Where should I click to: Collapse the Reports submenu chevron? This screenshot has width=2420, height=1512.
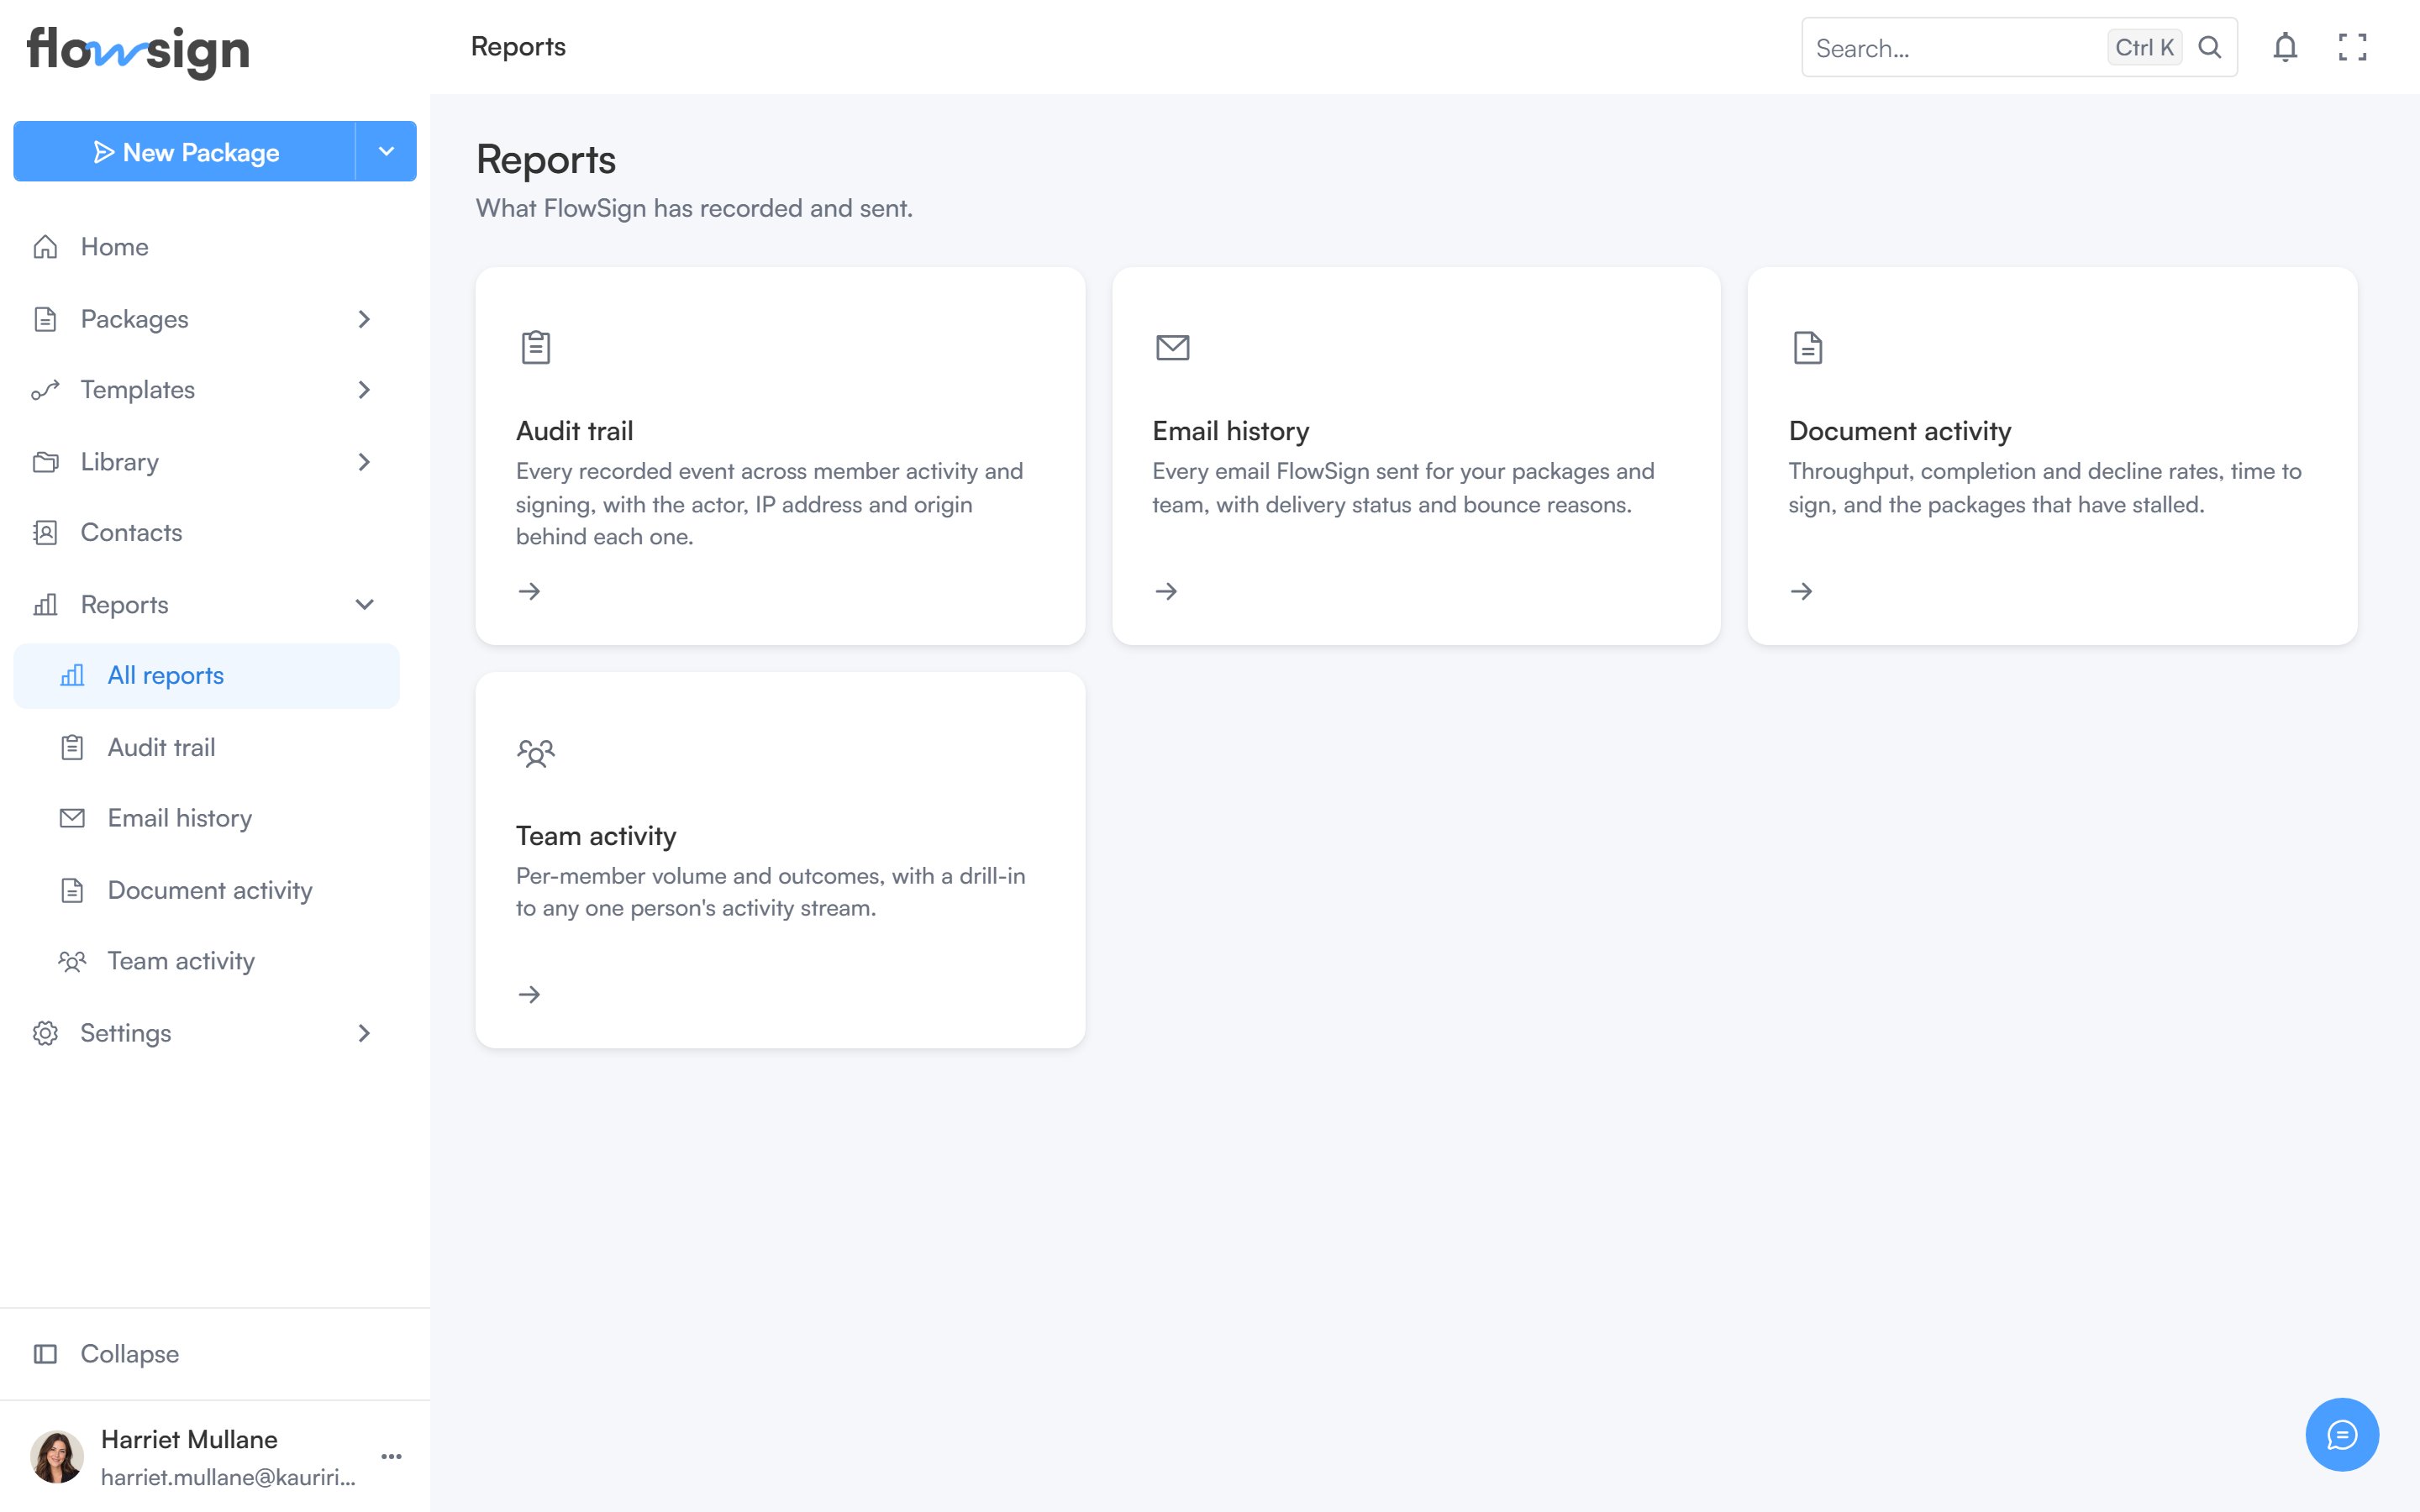364,604
